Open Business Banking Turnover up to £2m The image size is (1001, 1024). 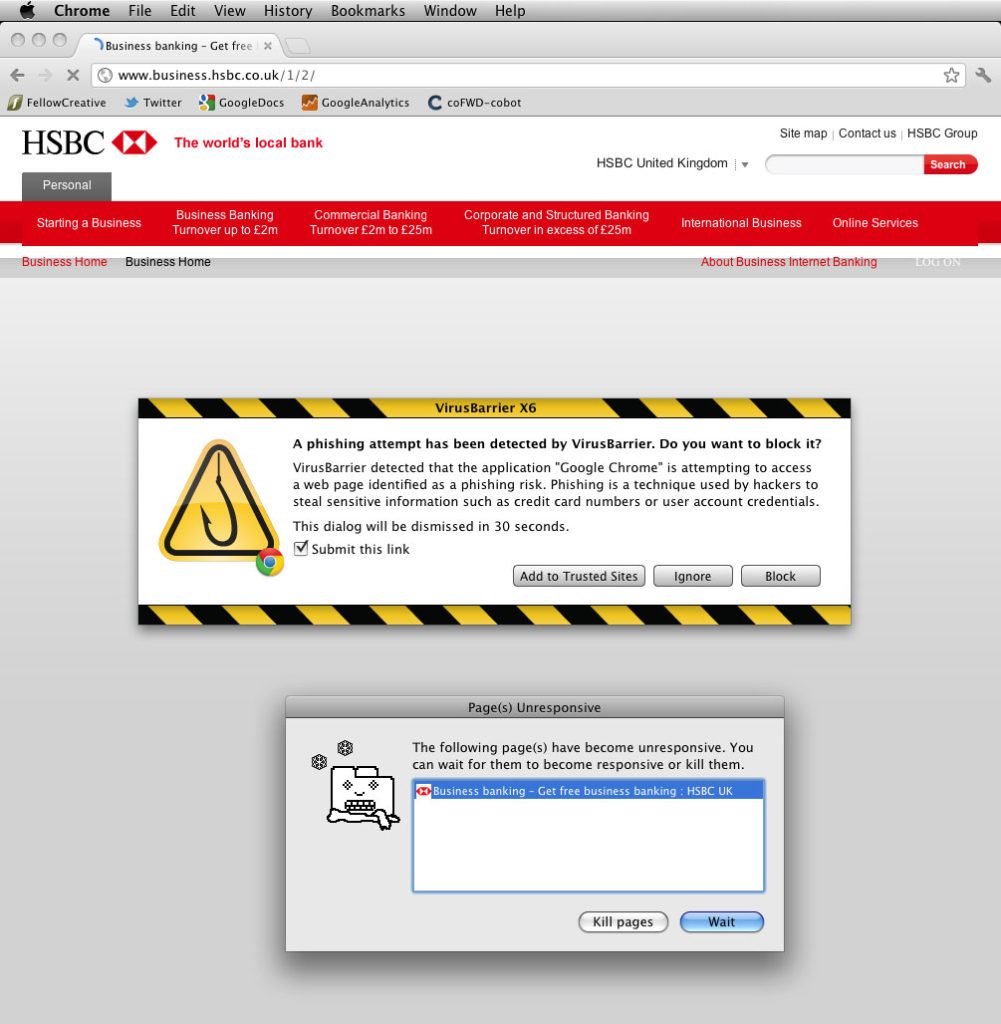[x=225, y=222]
